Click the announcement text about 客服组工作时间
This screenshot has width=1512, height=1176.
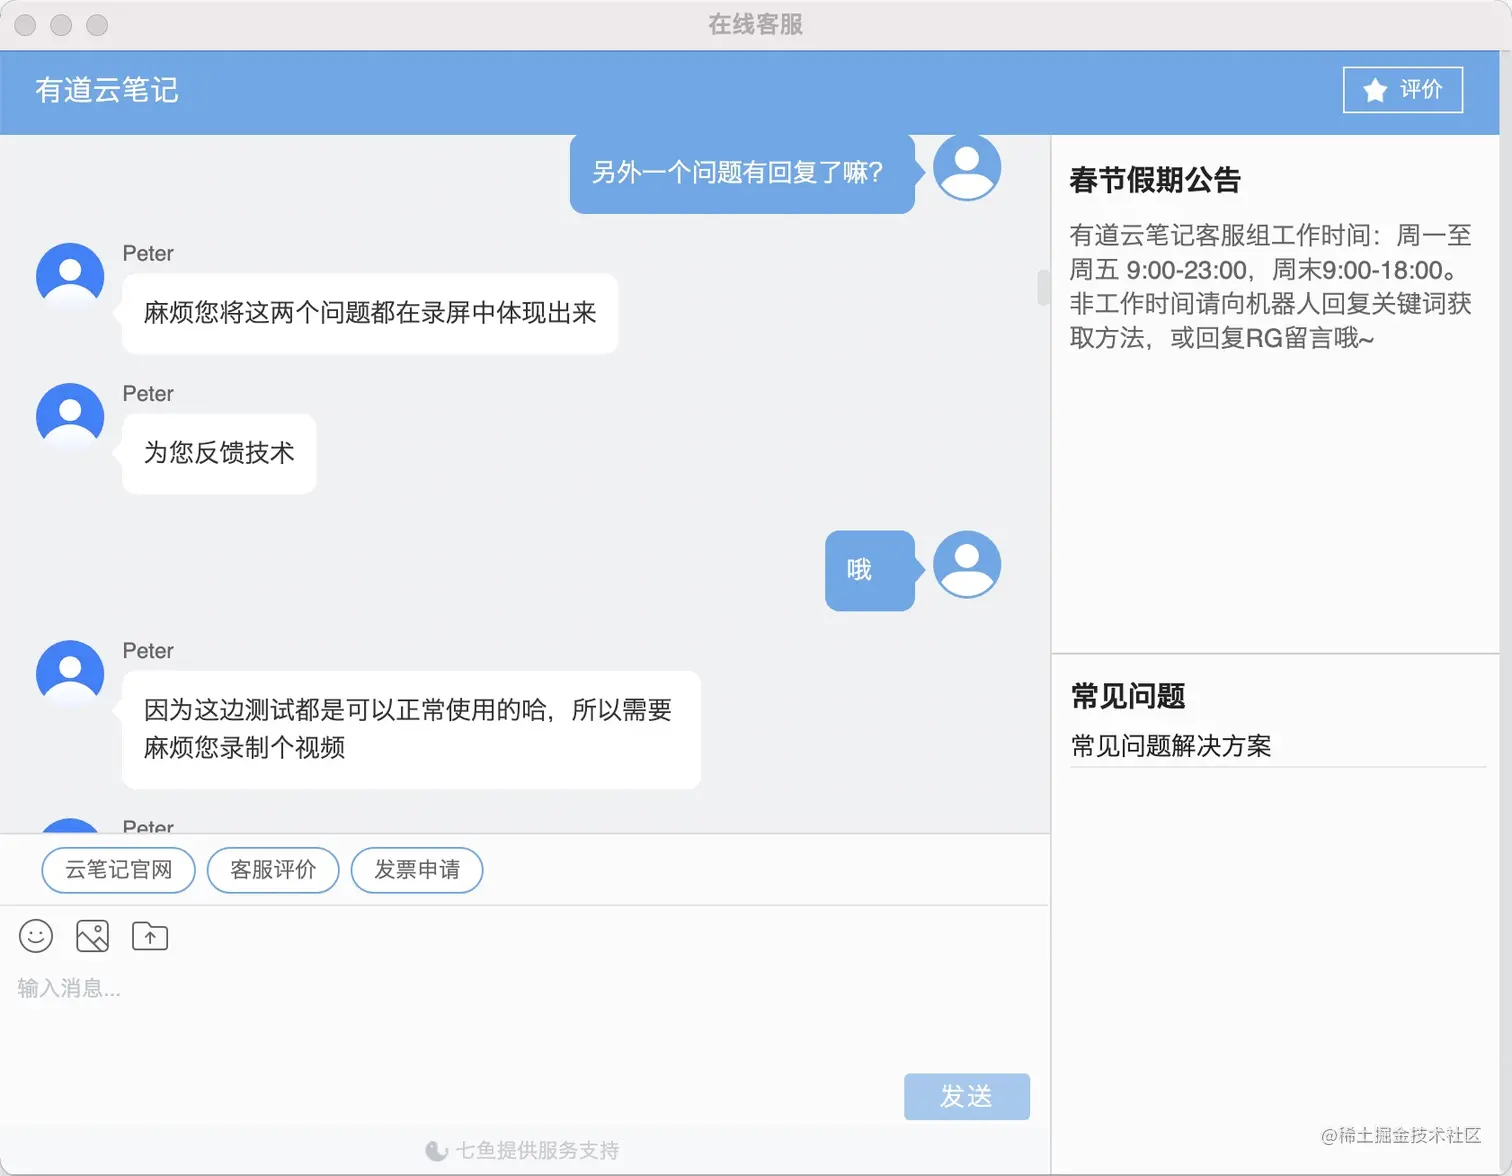coord(1270,287)
